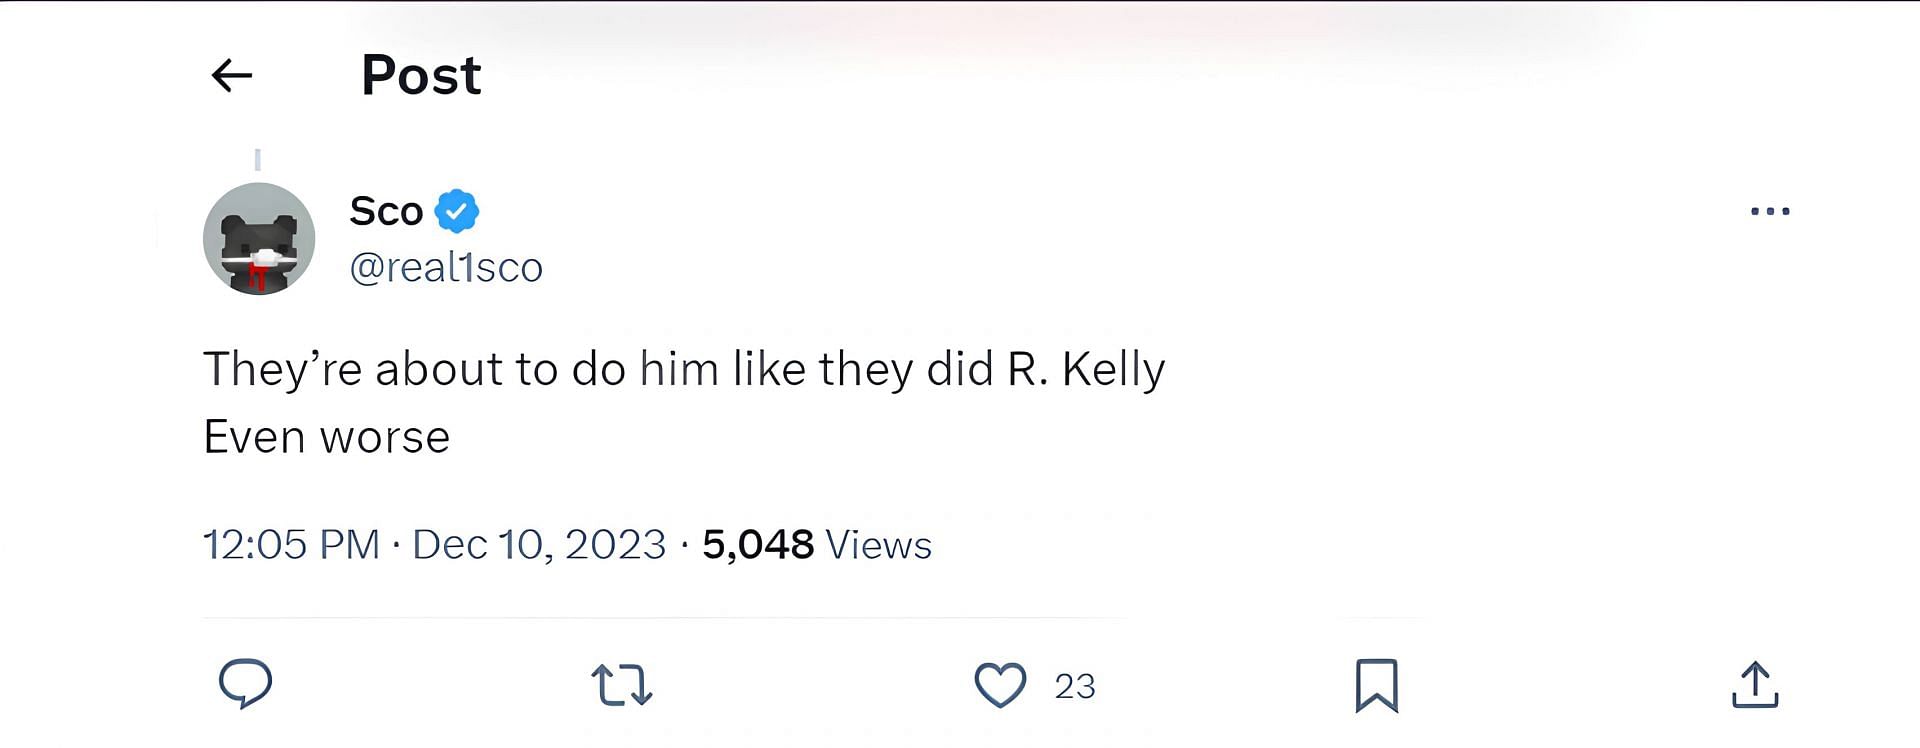Repost using the two-arrows icon
This screenshot has height=748, width=1920.
[x=621, y=686]
